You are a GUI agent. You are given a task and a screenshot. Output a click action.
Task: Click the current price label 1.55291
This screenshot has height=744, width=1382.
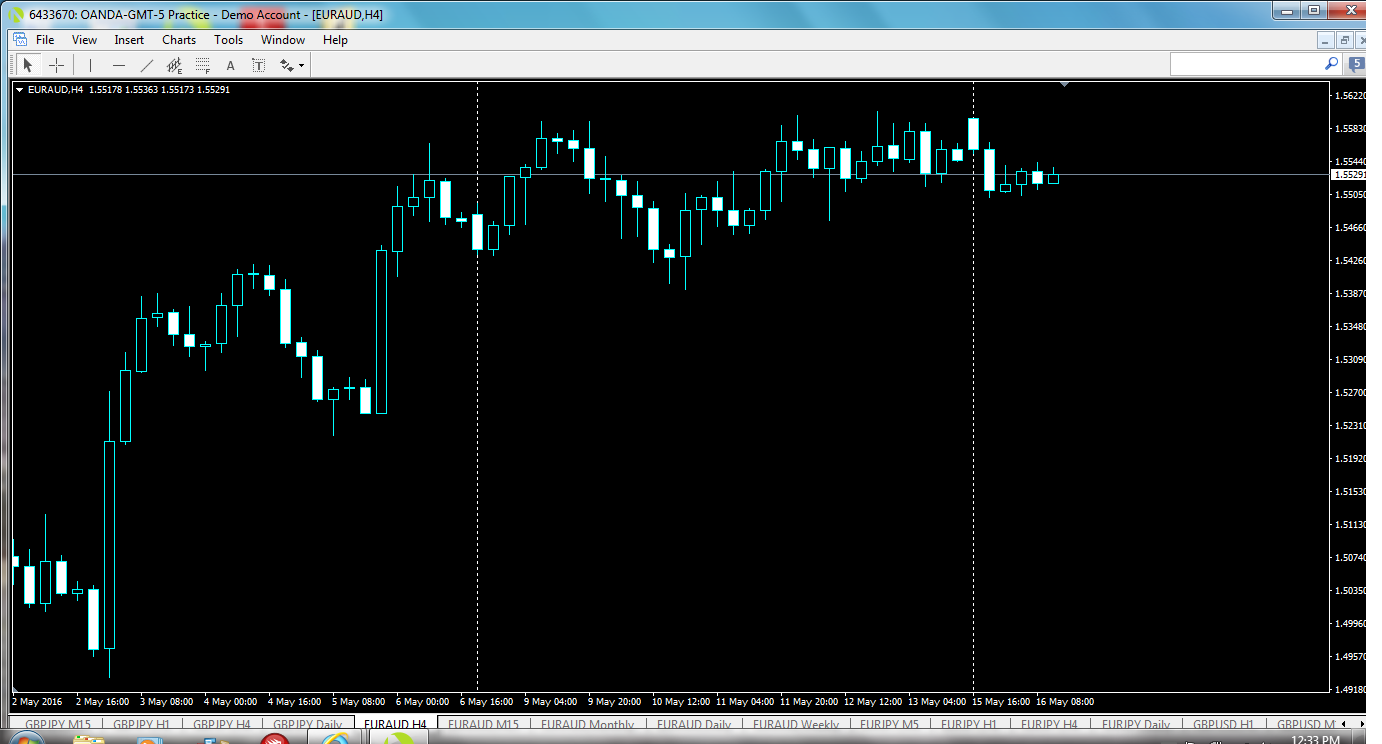(1350, 174)
